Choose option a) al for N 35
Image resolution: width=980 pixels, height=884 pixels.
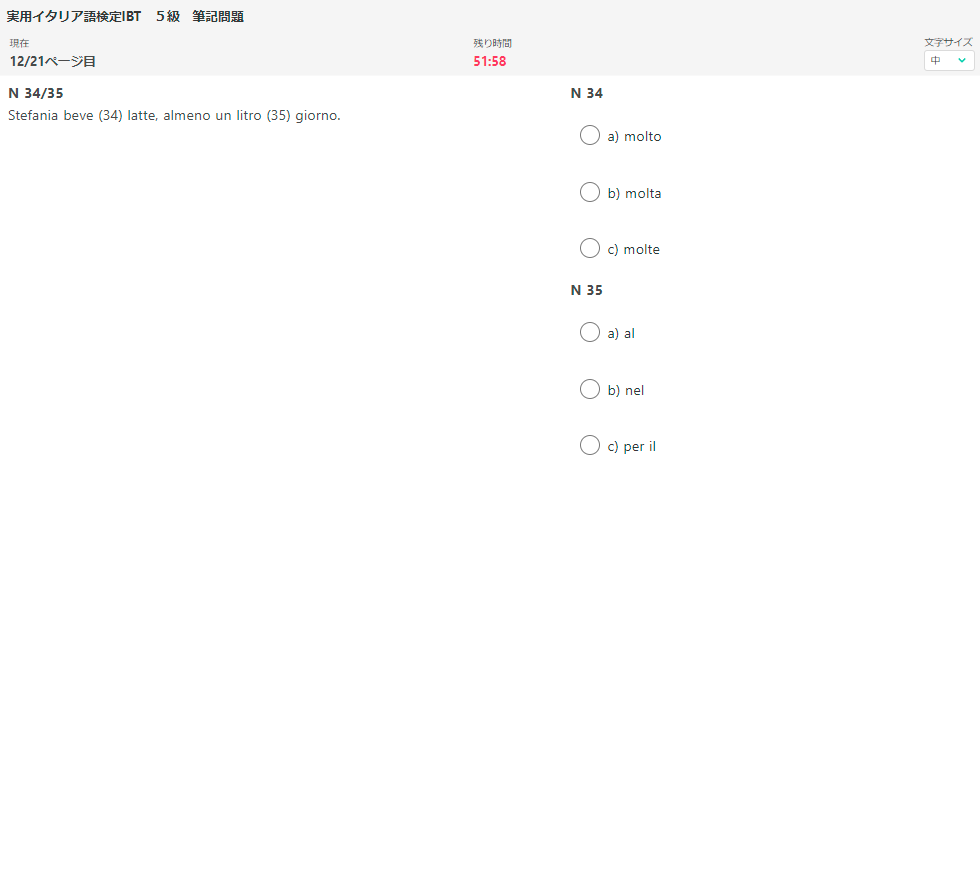coord(589,332)
